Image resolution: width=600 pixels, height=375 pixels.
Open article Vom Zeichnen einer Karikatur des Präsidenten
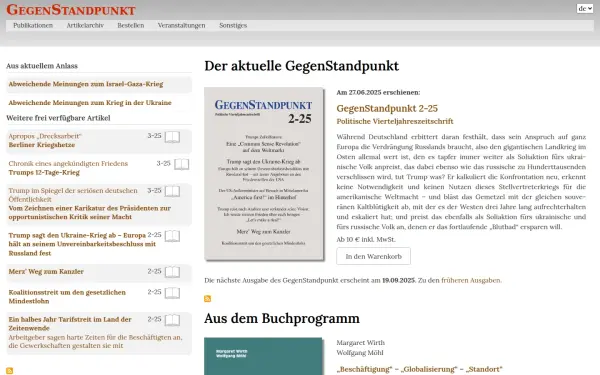tap(90, 212)
